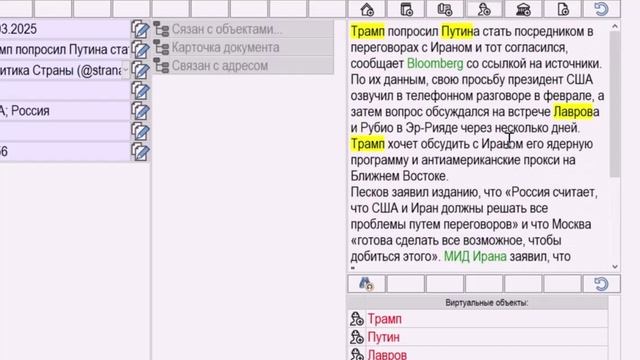Image resolution: width=640 pixels, height=360 pixels.
Task: Click the binoculars search refresh icon
Action: coord(366,283)
